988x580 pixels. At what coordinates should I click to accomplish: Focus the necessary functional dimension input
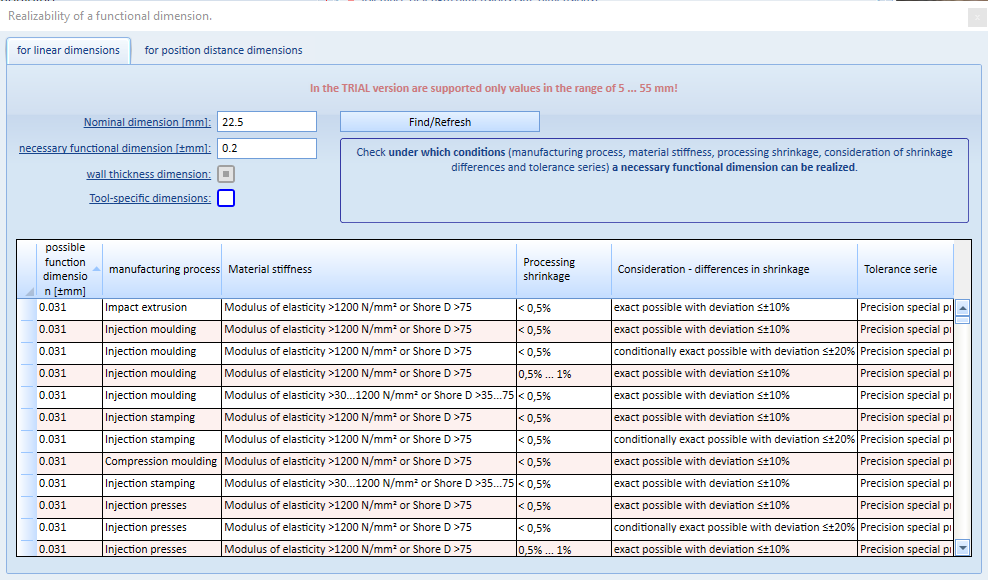pos(267,148)
